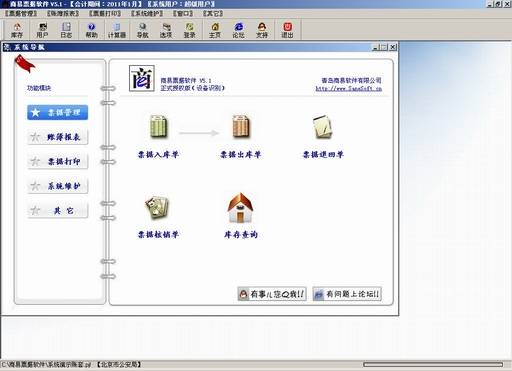Launch the 计算器 calculator toolbar icon
Viewport: 512px width, 371px height.
click(117, 30)
